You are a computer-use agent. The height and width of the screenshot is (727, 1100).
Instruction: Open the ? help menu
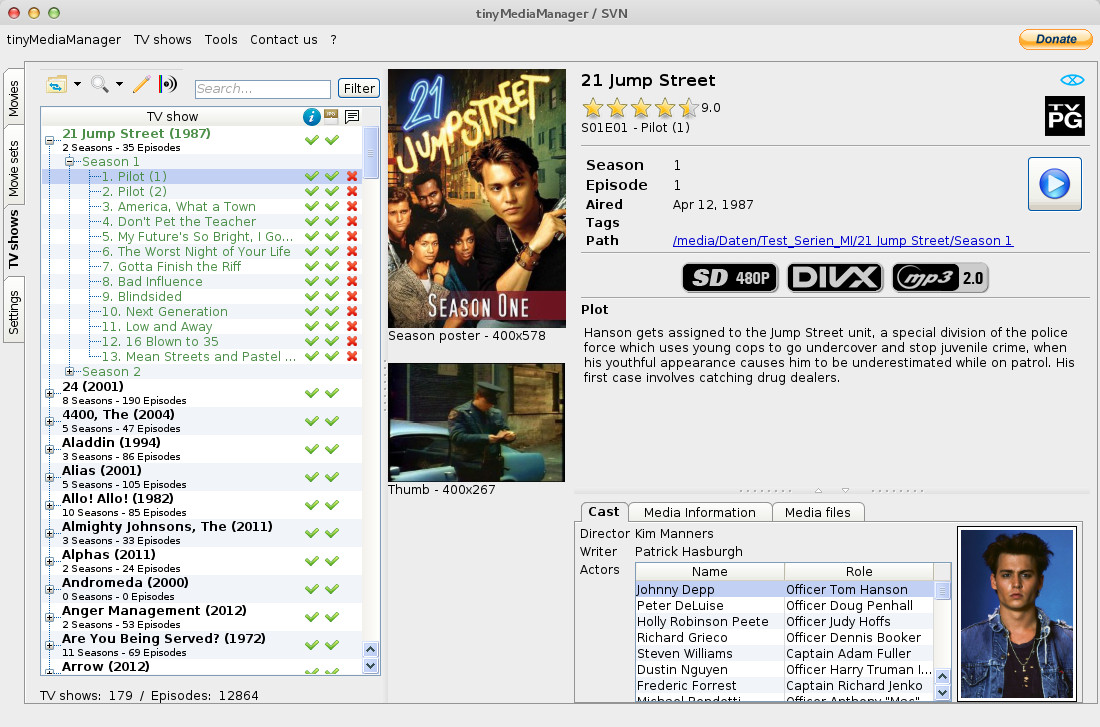click(x=333, y=40)
